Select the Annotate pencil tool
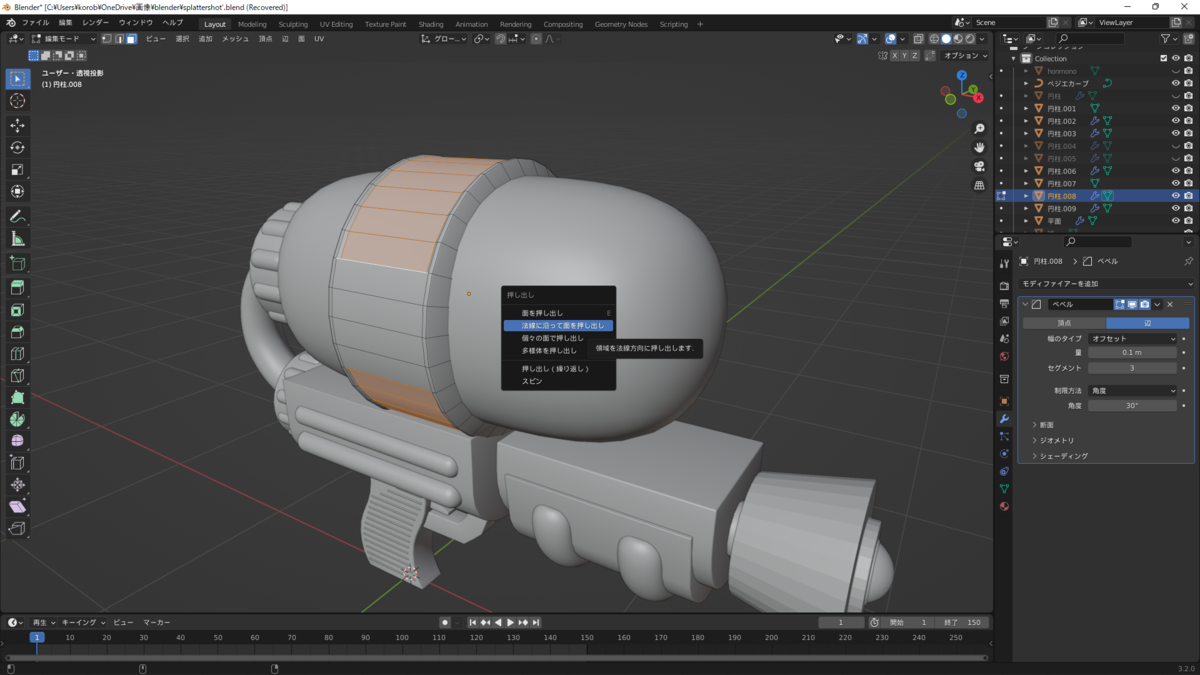The image size is (1200, 675). click(17, 216)
